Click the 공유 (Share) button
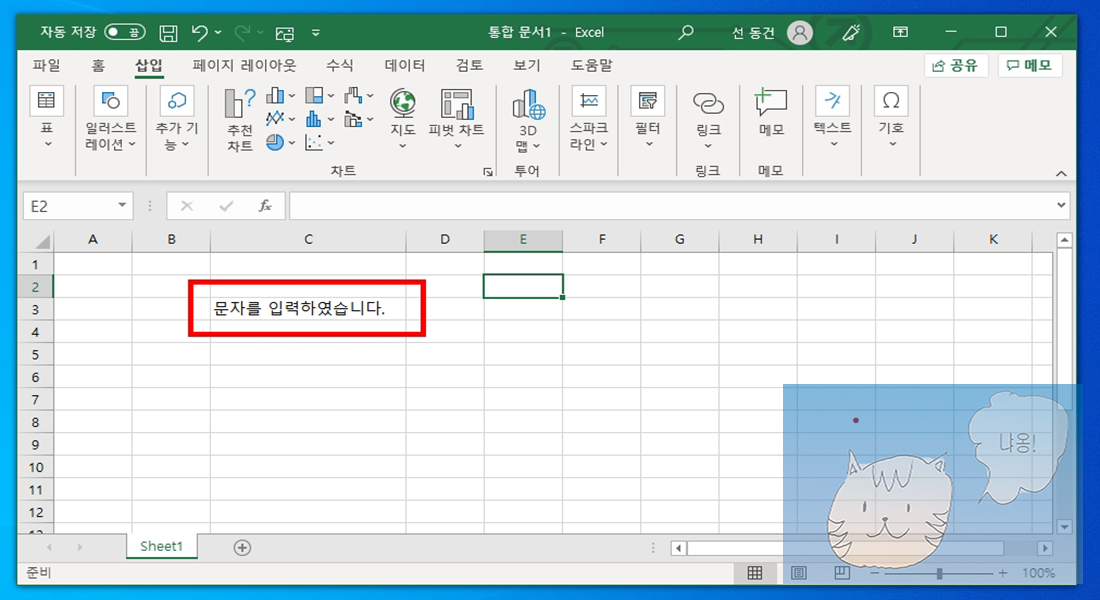 tap(955, 65)
